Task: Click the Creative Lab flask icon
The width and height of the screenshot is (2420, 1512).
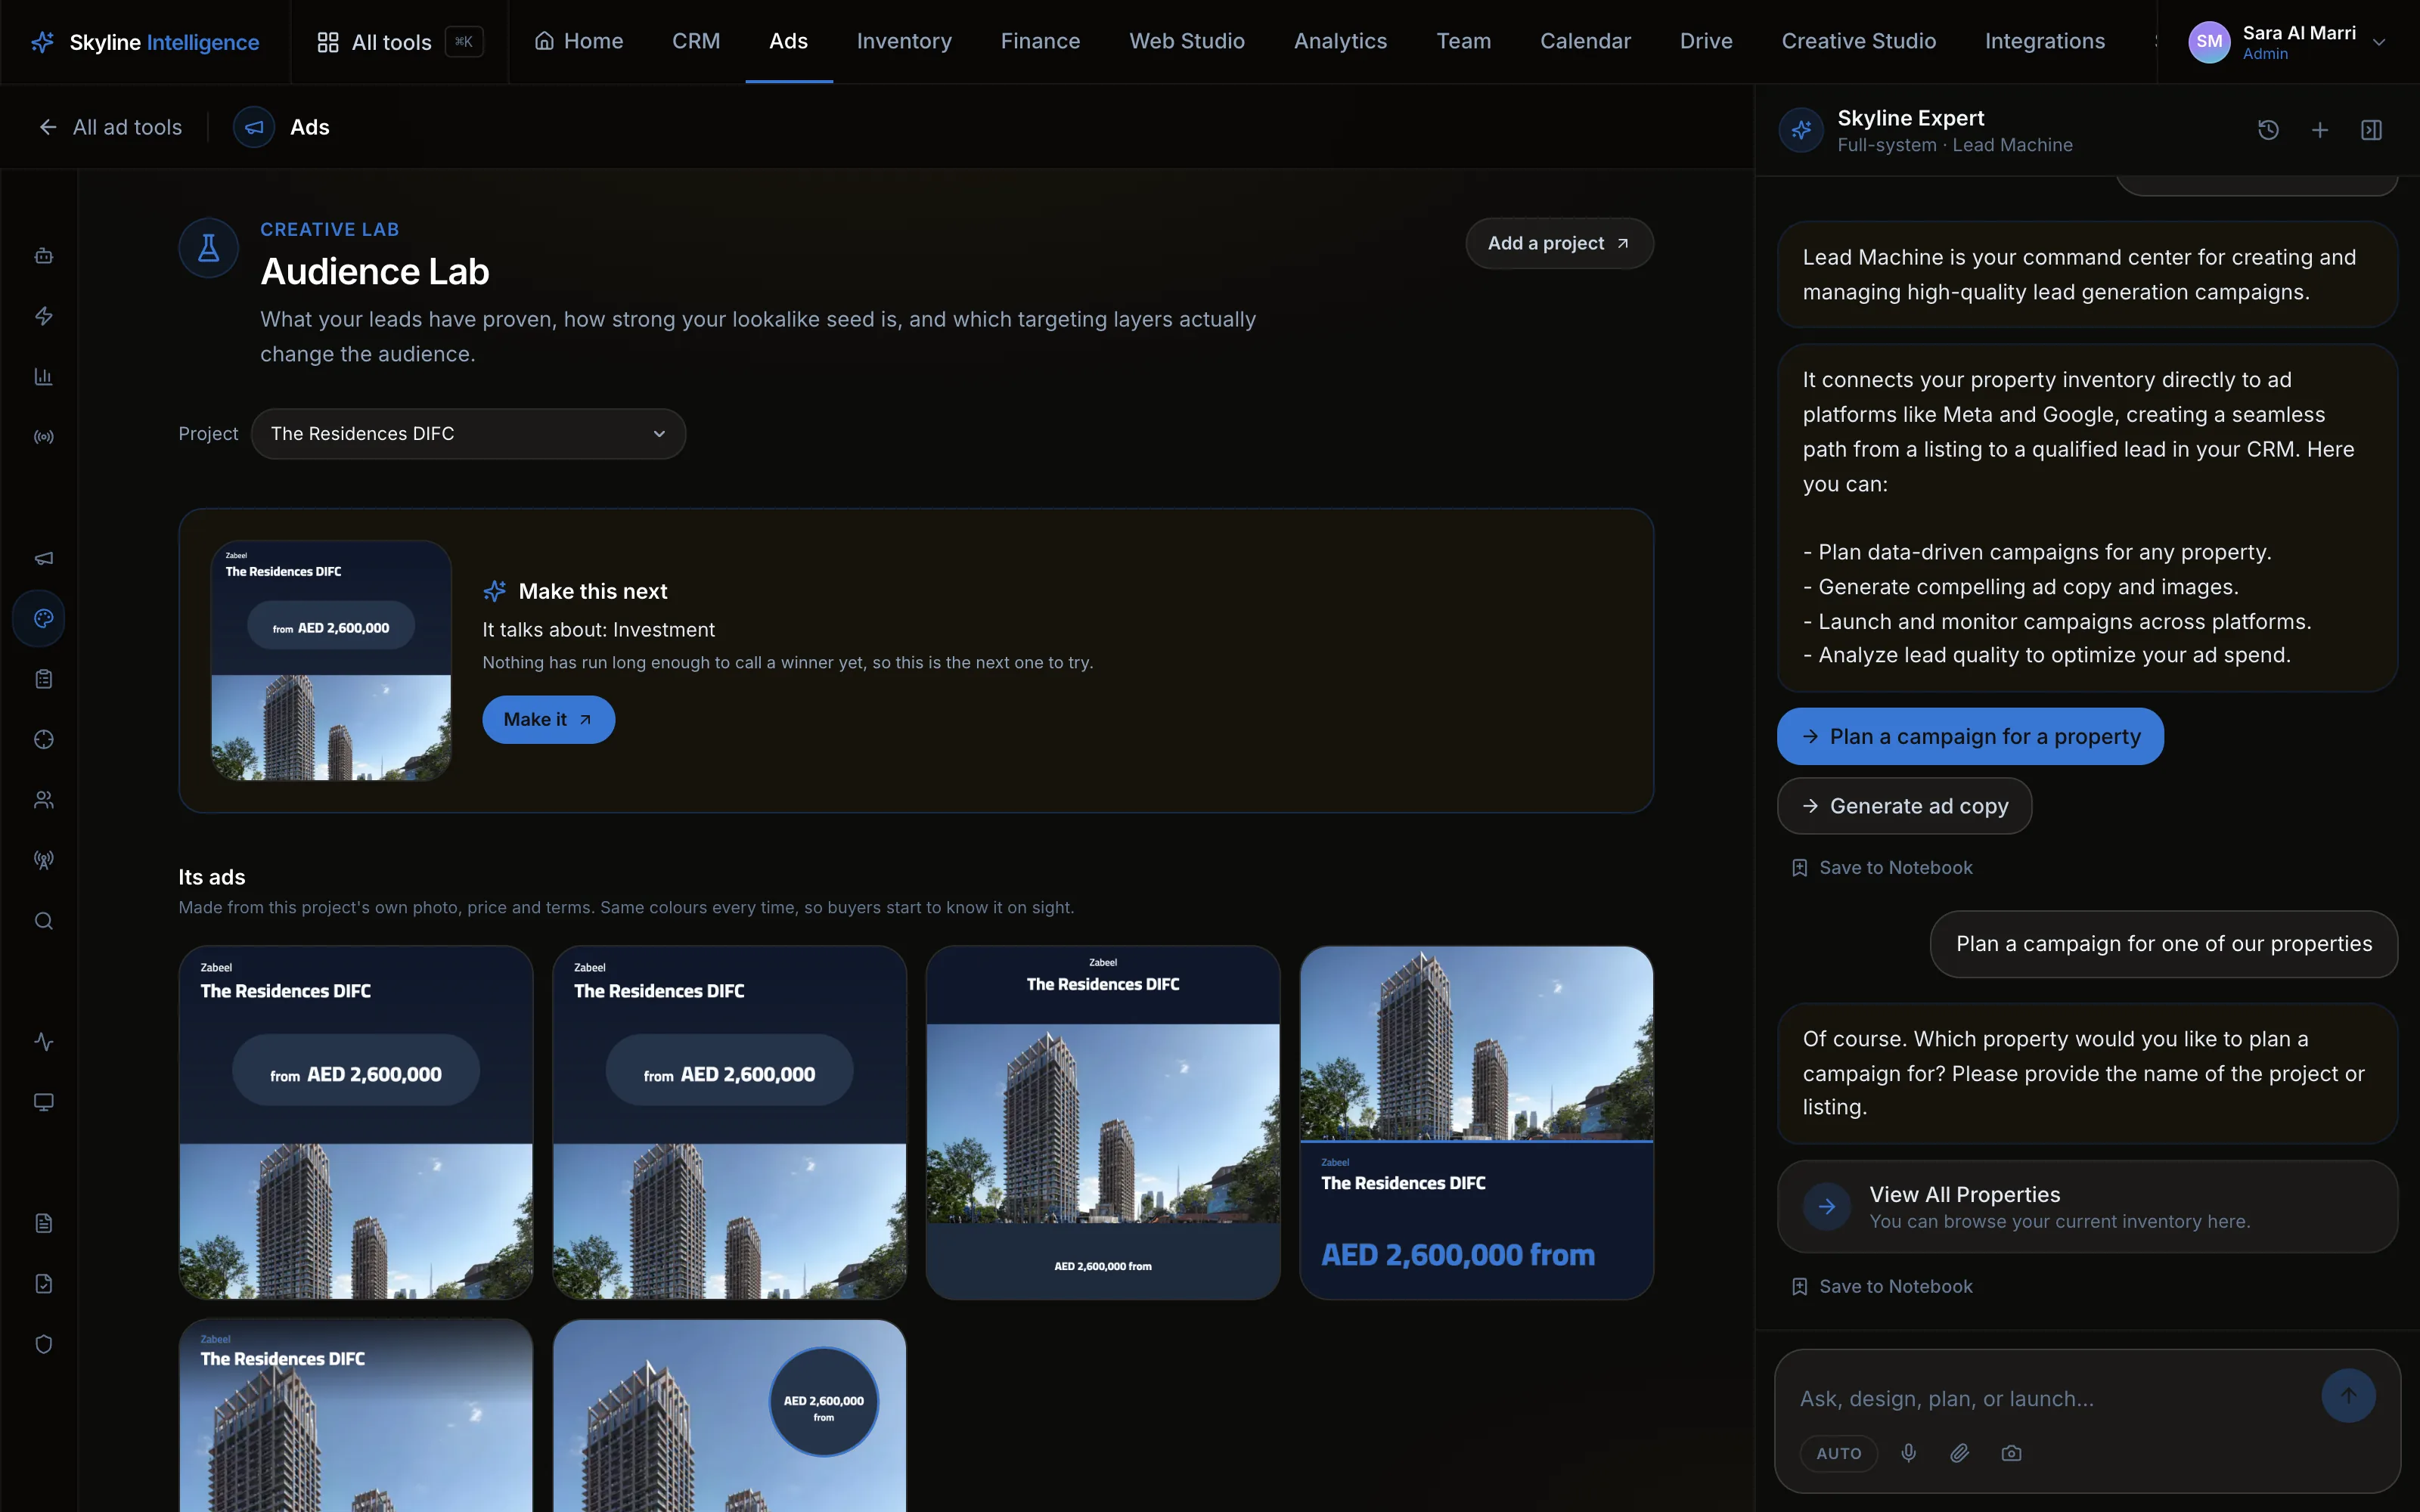Action: click(x=208, y=247)
